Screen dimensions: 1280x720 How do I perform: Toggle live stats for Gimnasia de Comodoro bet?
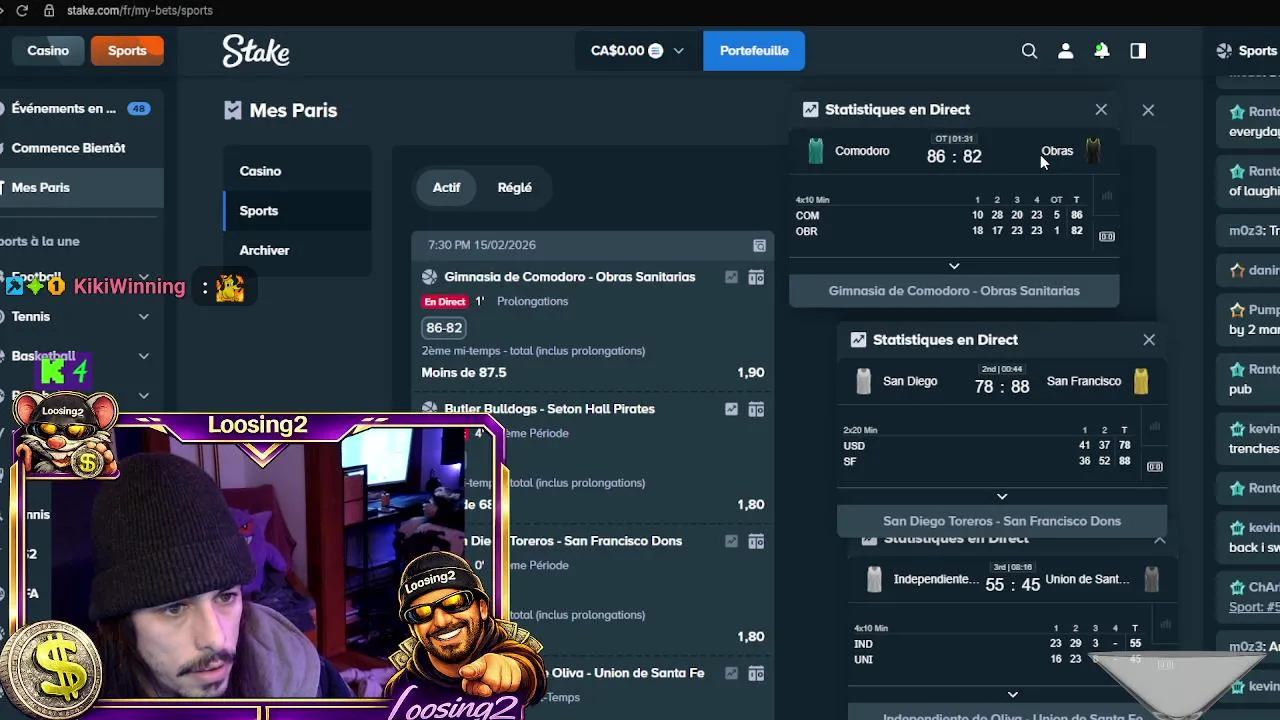[x=731, y=277]
